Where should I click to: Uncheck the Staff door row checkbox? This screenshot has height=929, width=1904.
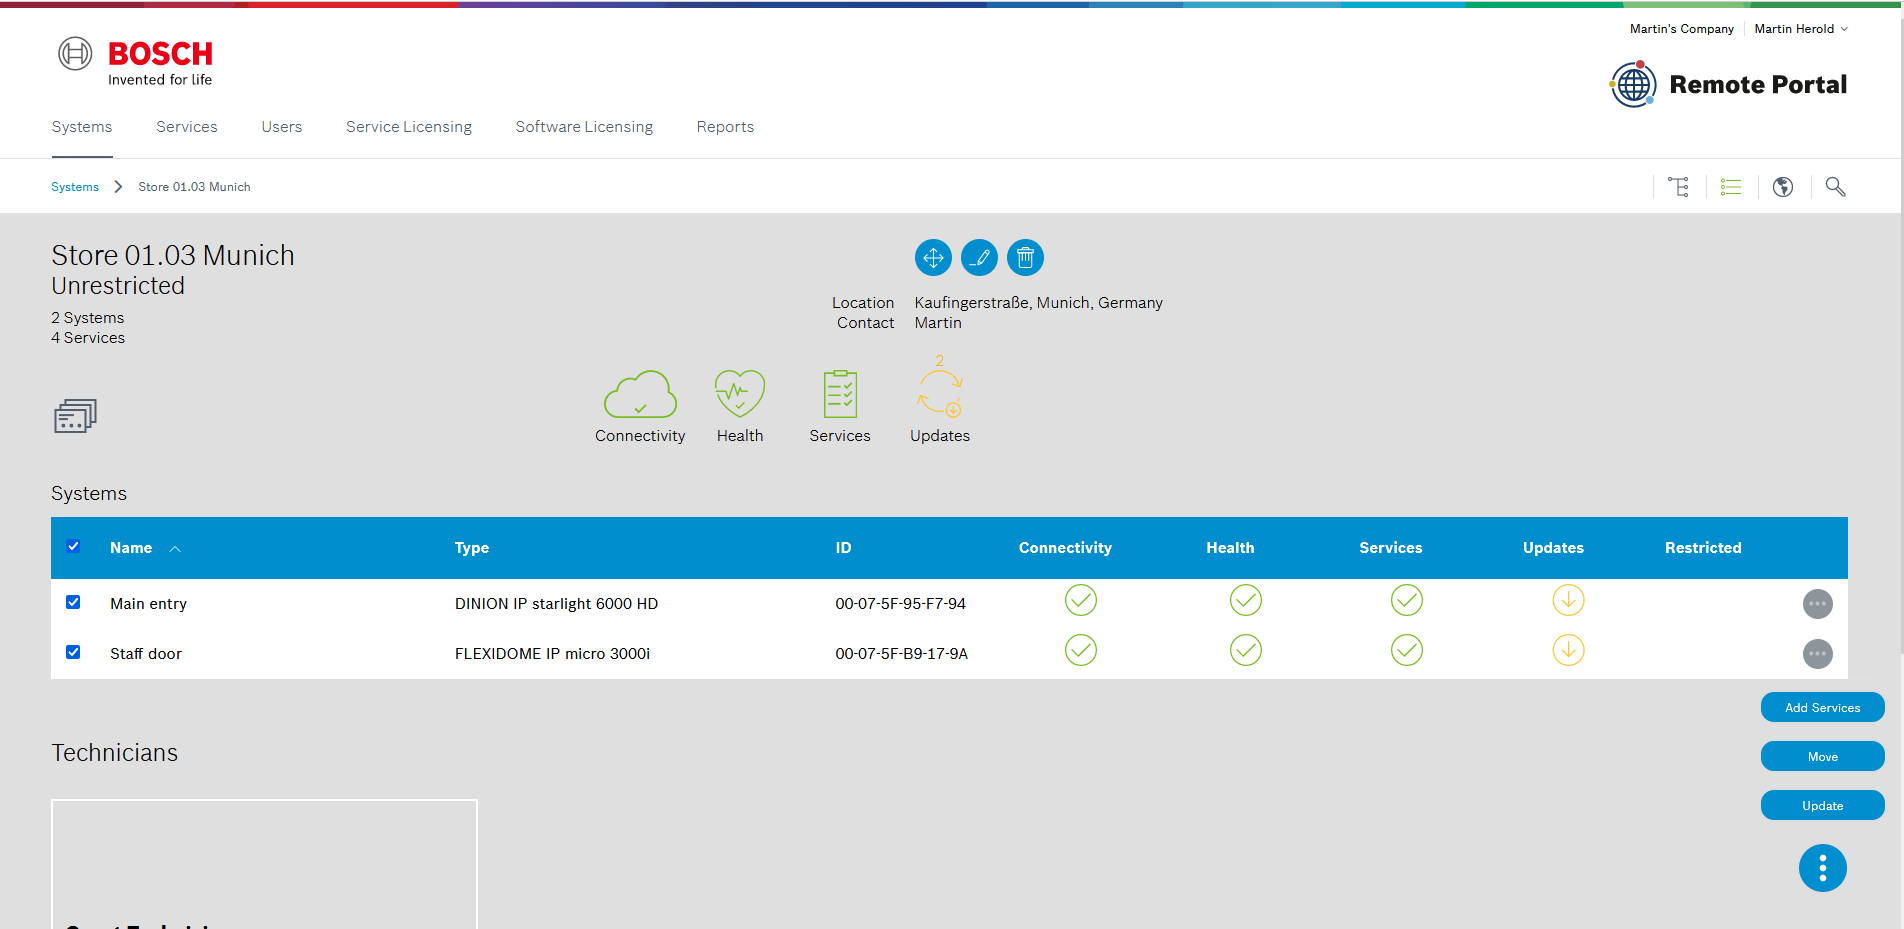coord(73,652)
